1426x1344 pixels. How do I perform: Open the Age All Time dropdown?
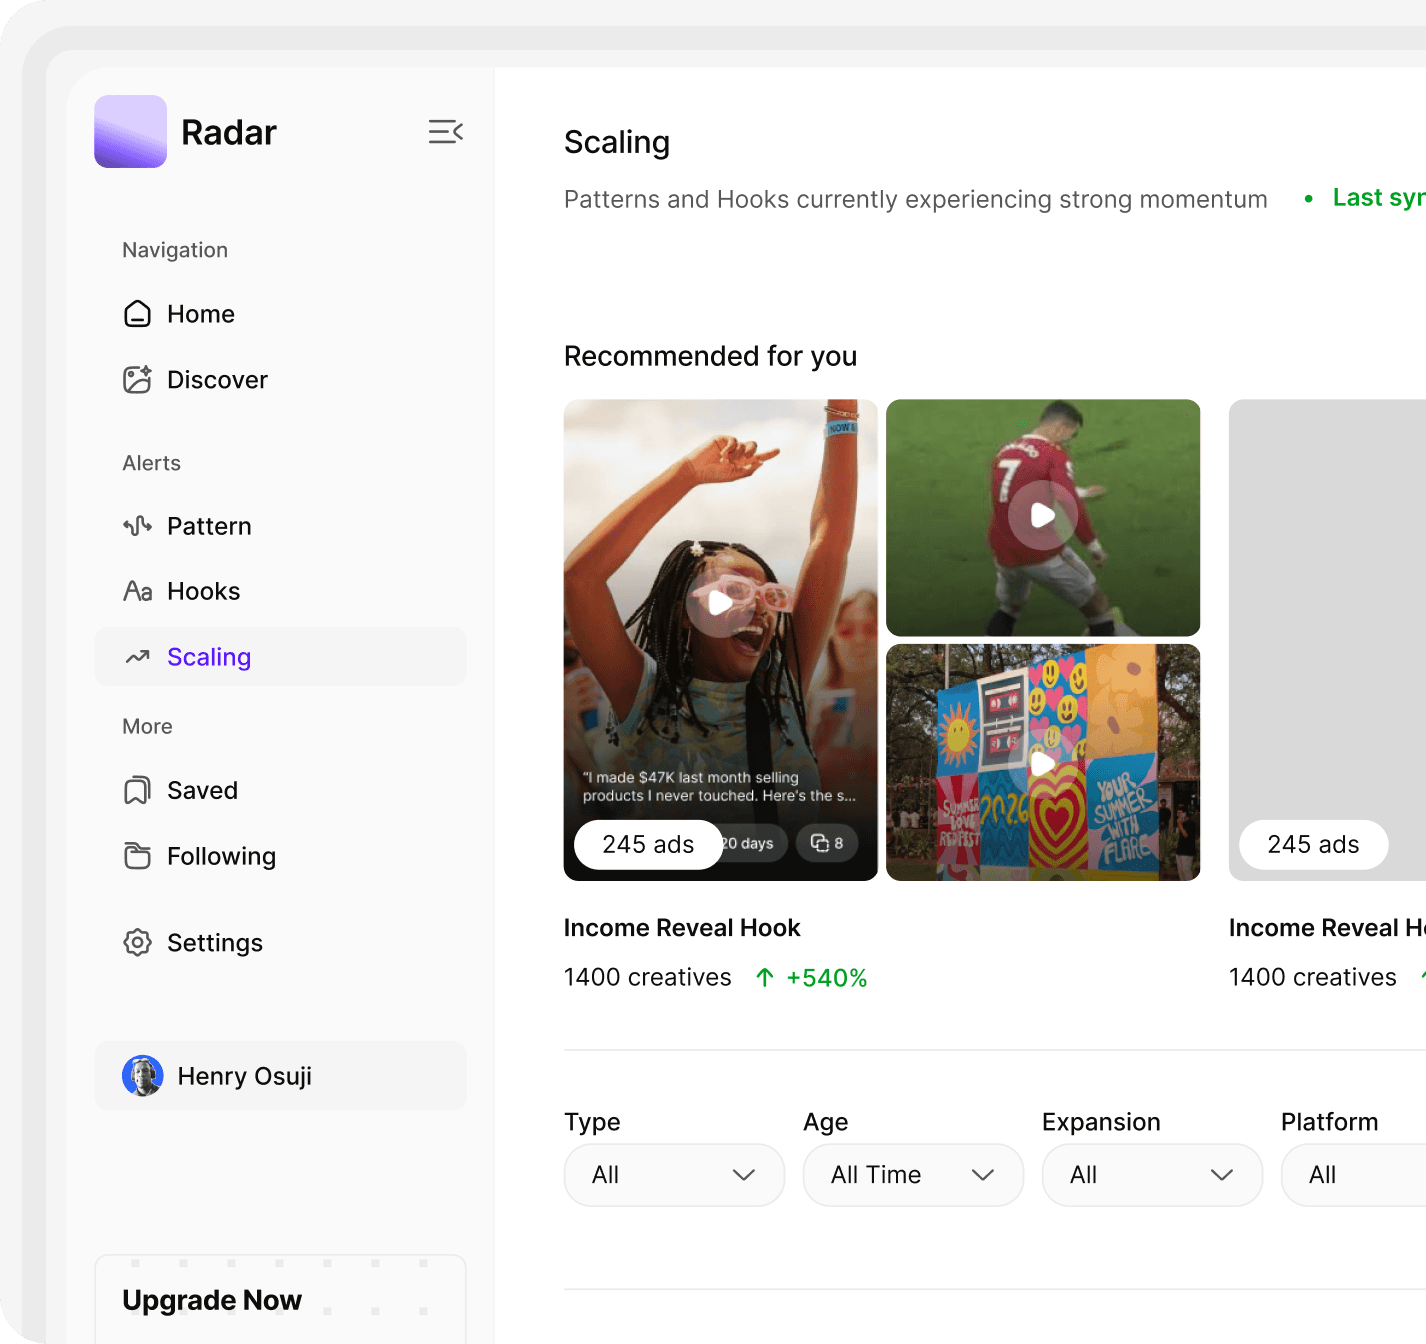pos(913,1175)
